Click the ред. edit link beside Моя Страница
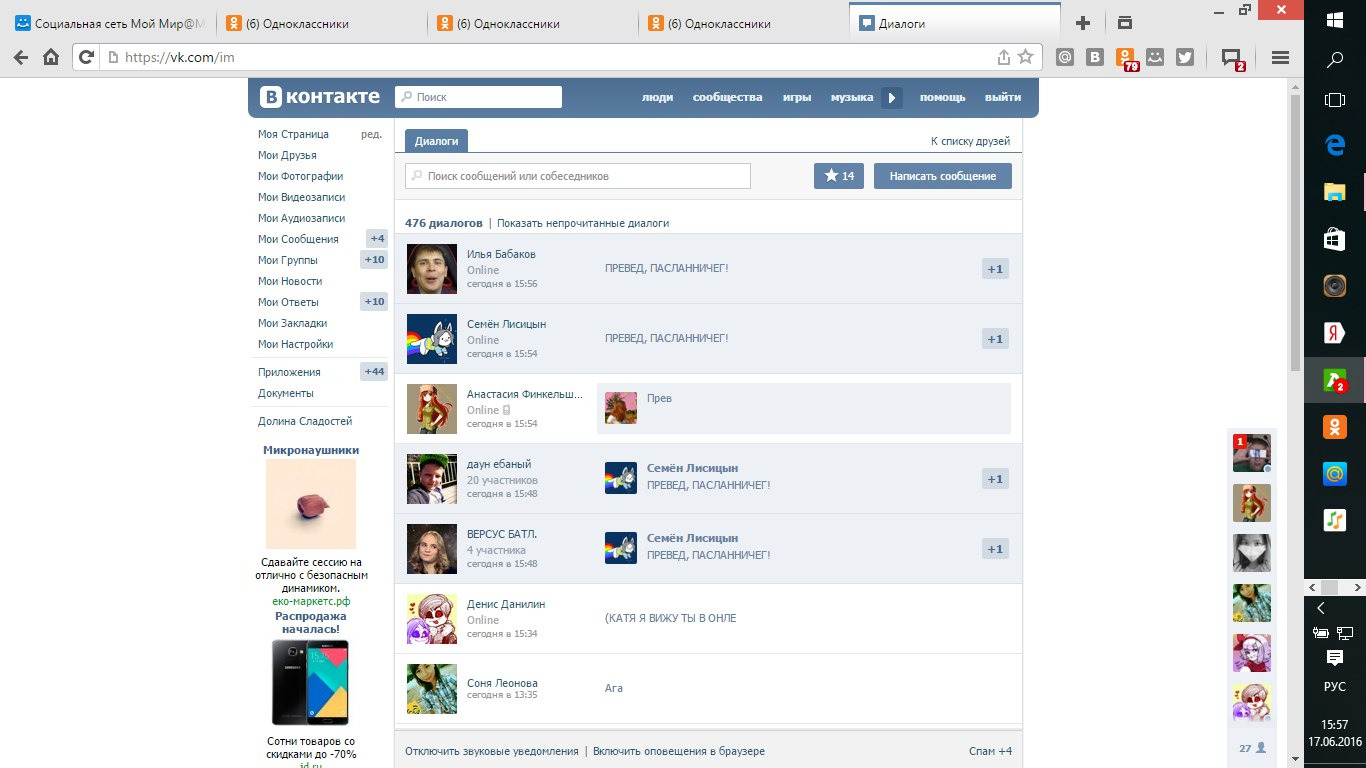1366x768 pixels. click(371, 134)
